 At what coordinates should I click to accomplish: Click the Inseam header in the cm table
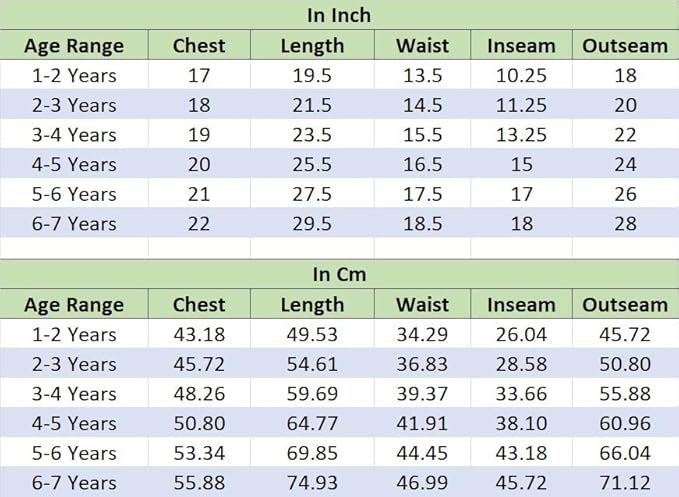(522, 305)
